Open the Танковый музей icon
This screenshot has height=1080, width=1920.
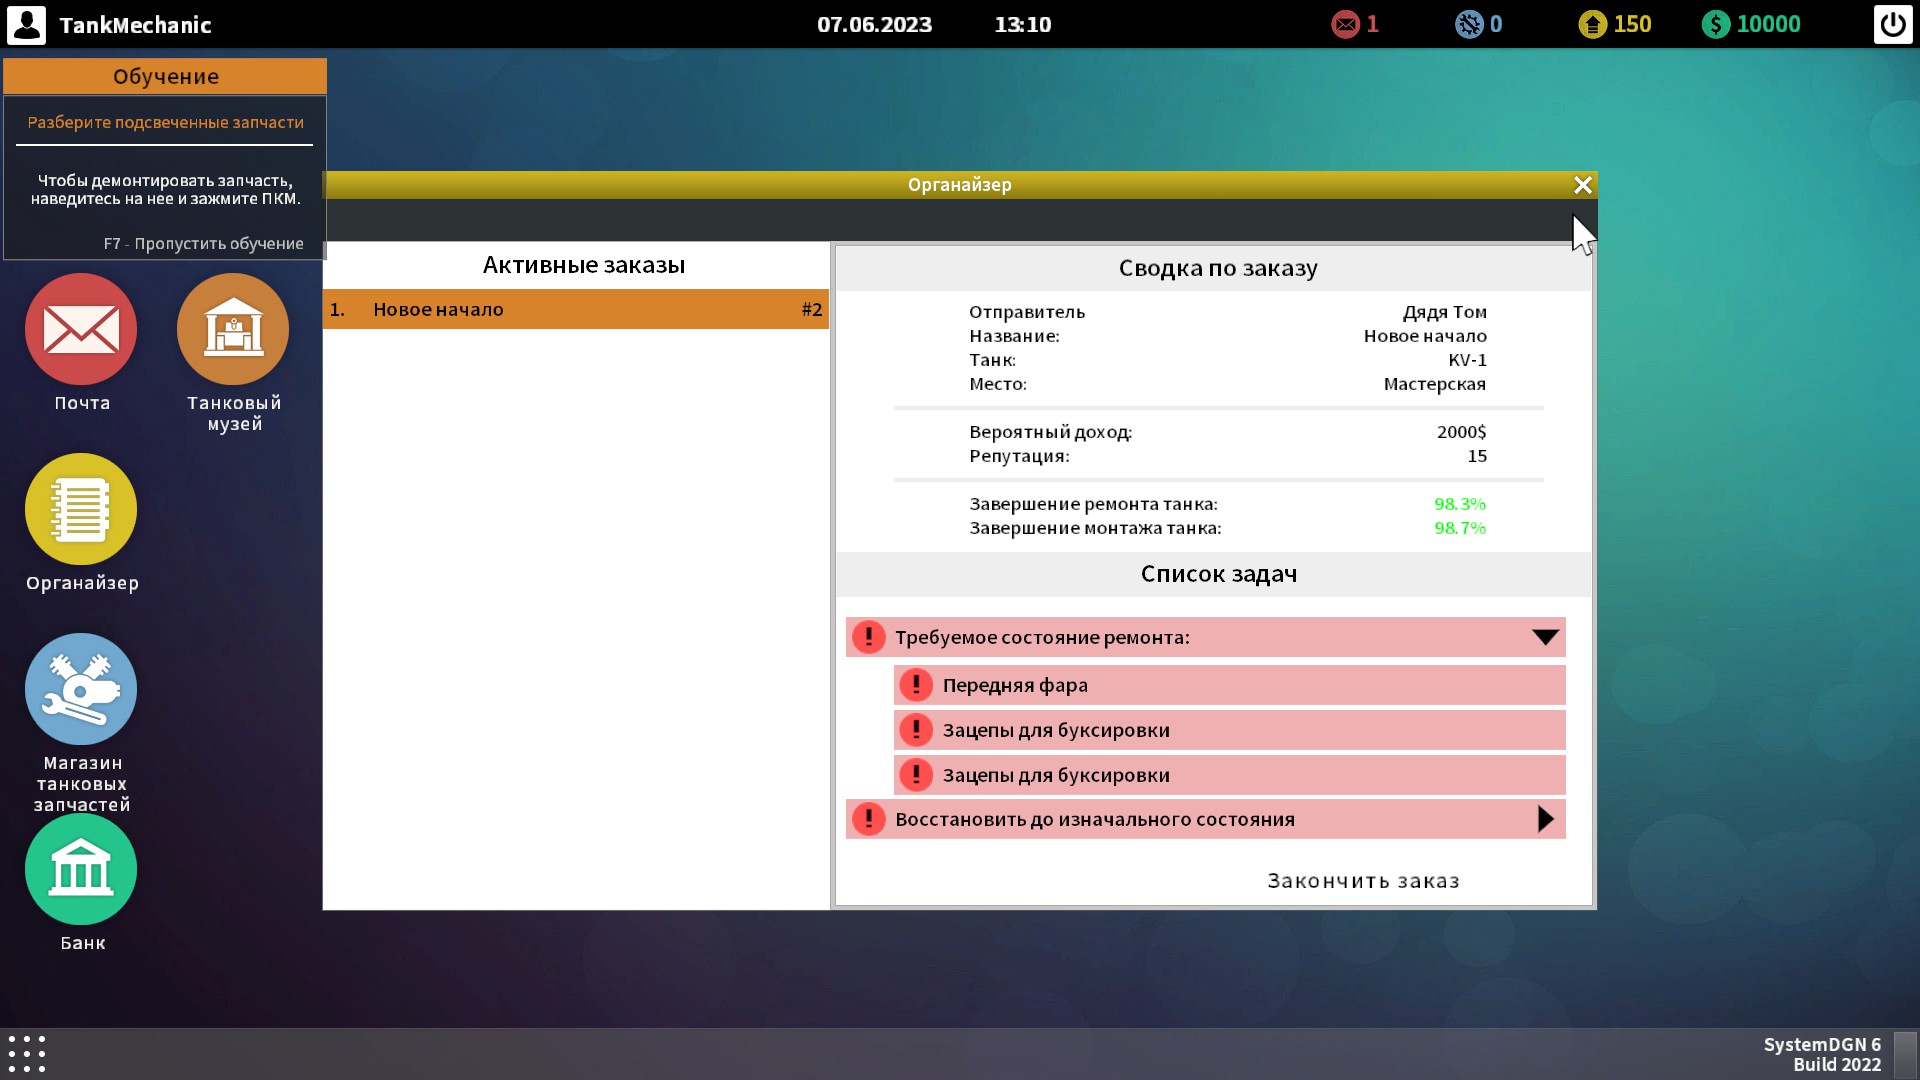[x=233, y=329]
